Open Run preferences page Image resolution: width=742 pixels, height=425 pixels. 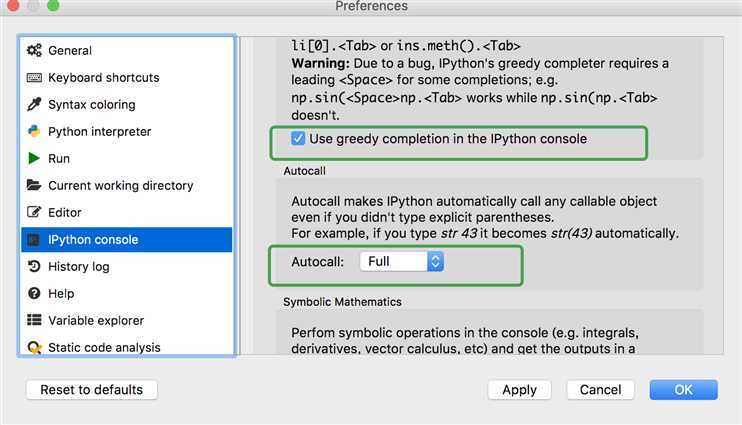(x=127, y=158)
